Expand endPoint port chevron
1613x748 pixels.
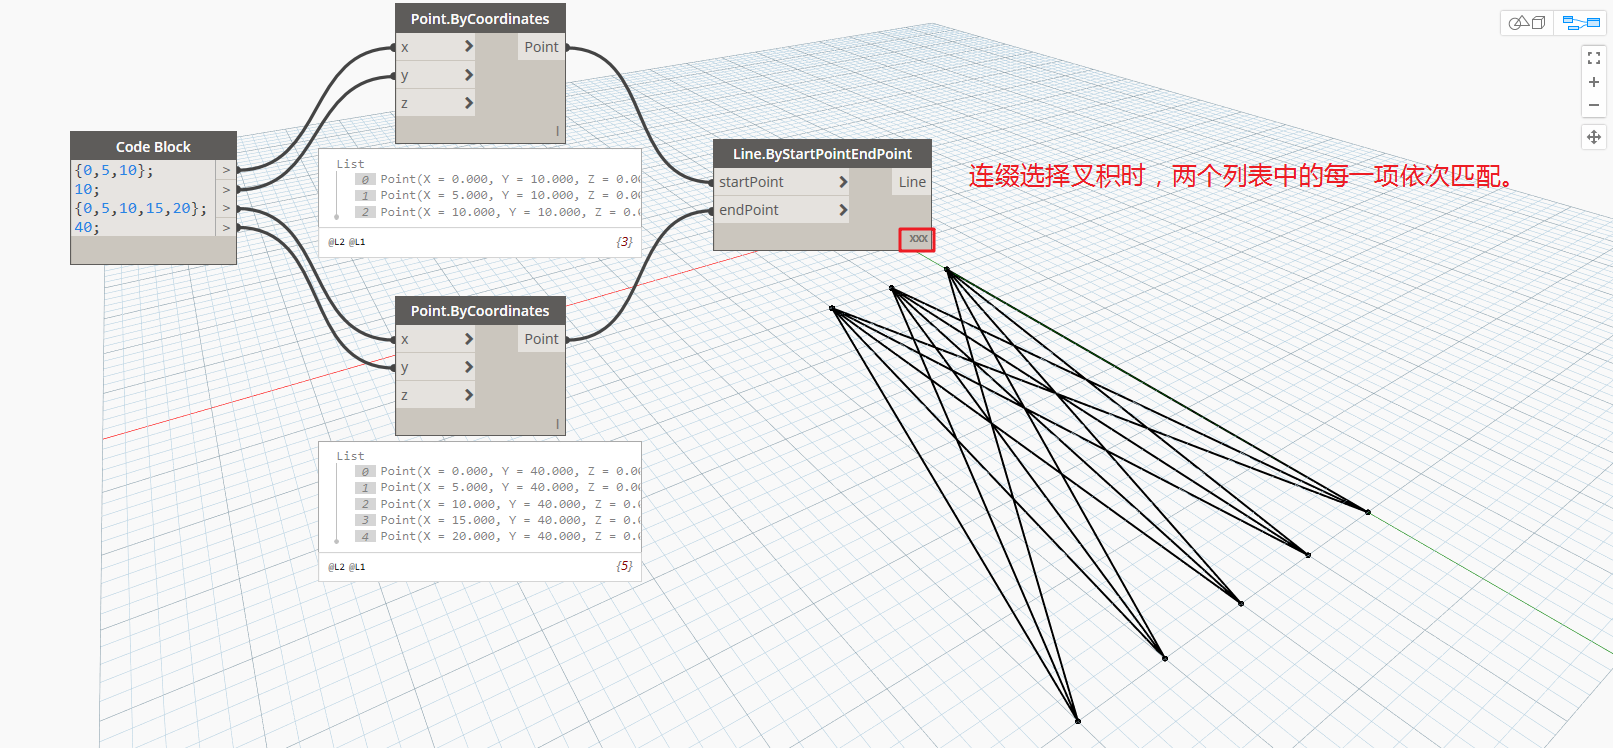pyautogui.click(x=843, y=210)
